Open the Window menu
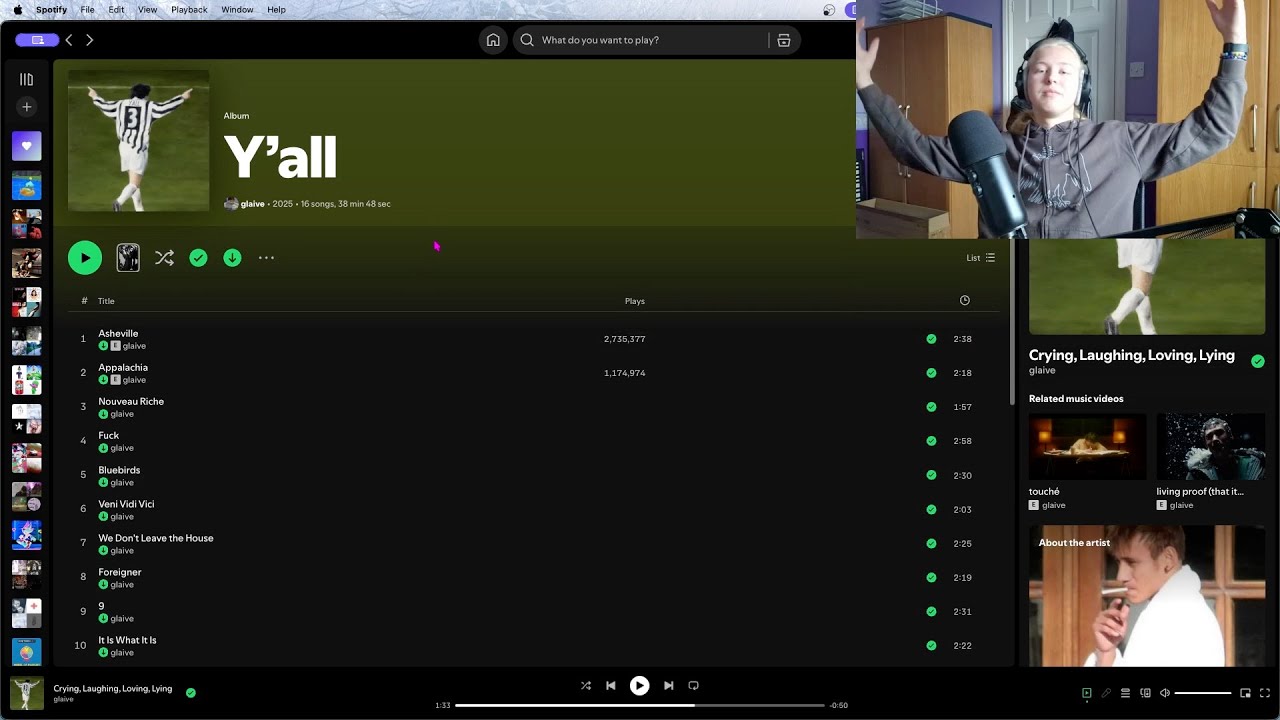 (237, 10)
